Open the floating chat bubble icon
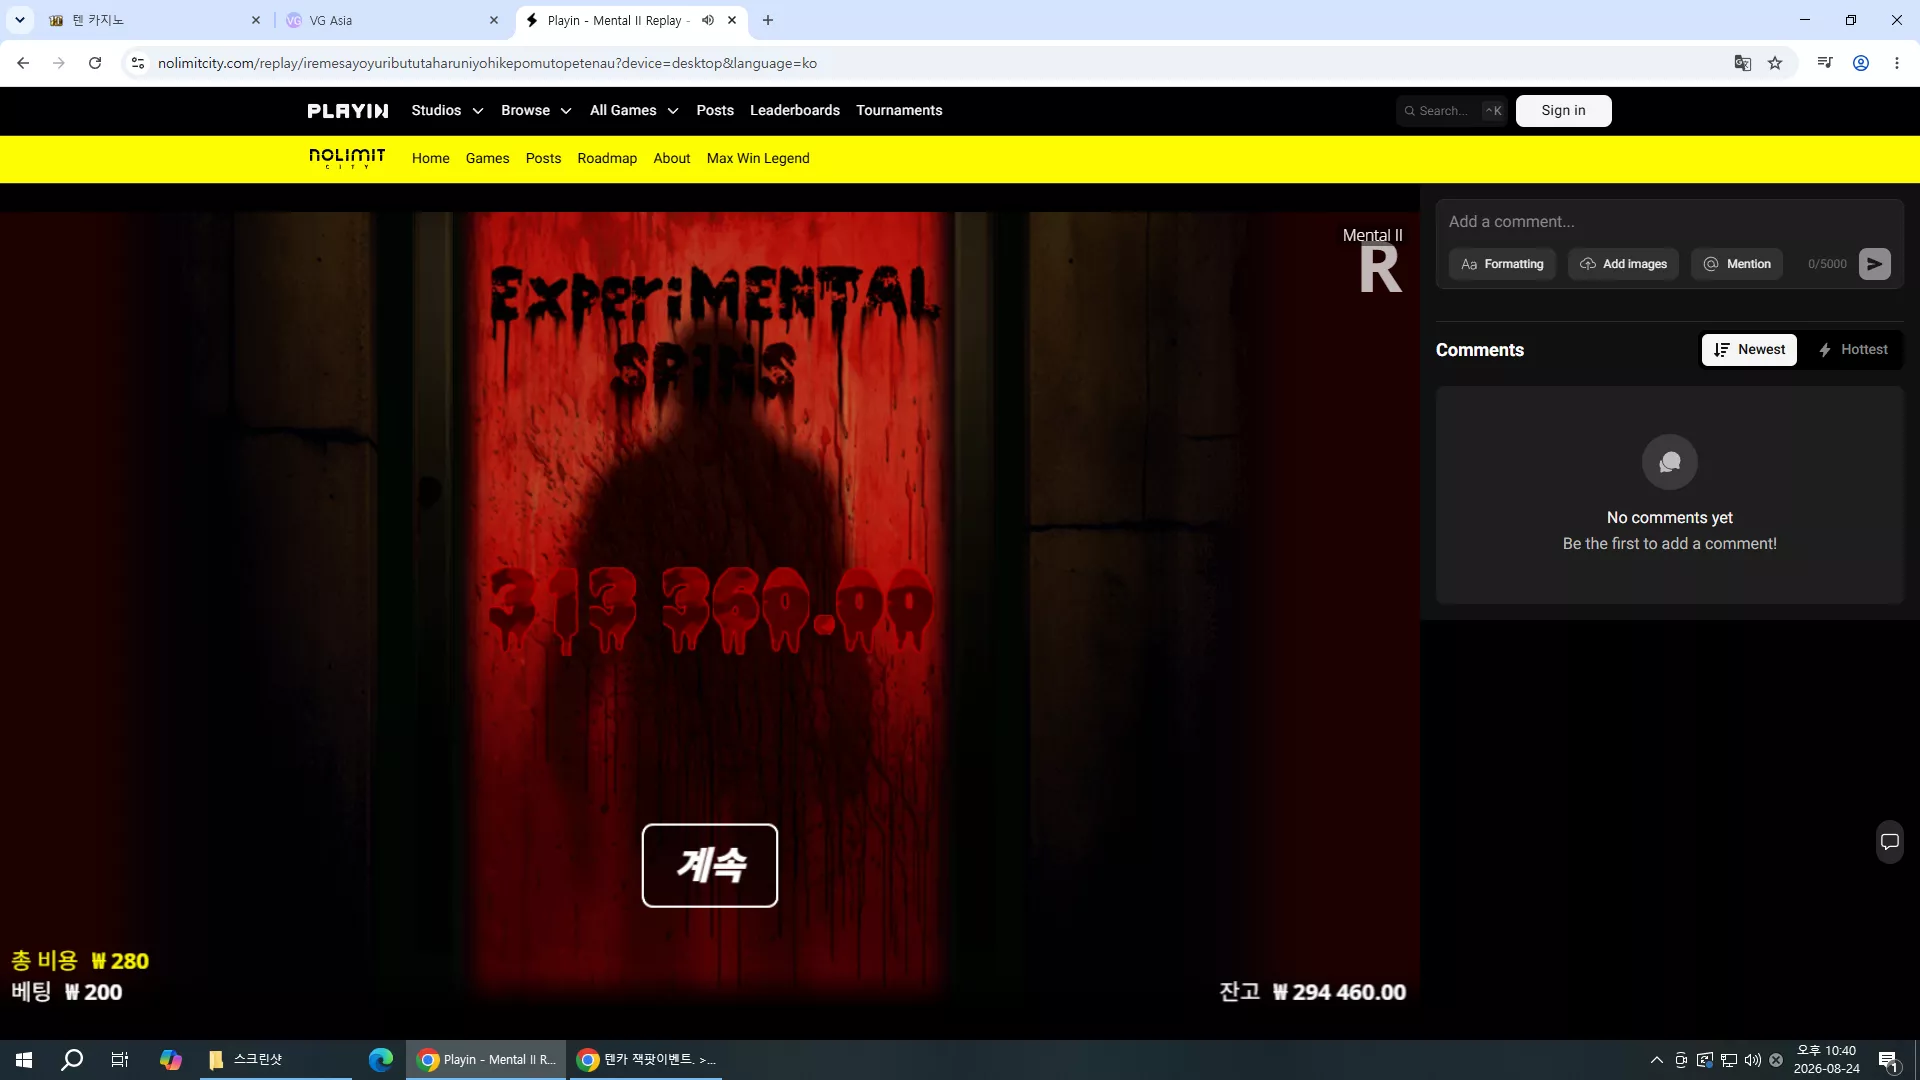 [x=1889, y=842]
